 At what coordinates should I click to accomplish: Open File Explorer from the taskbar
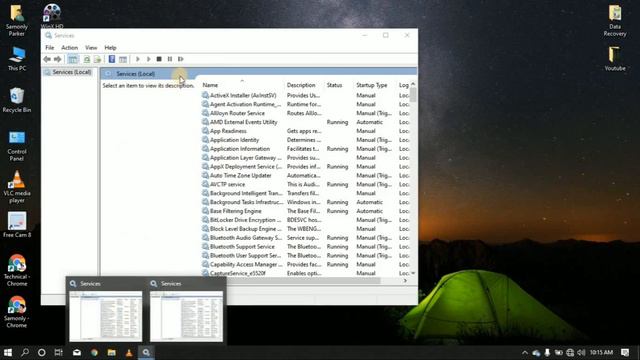click(111, 352)
